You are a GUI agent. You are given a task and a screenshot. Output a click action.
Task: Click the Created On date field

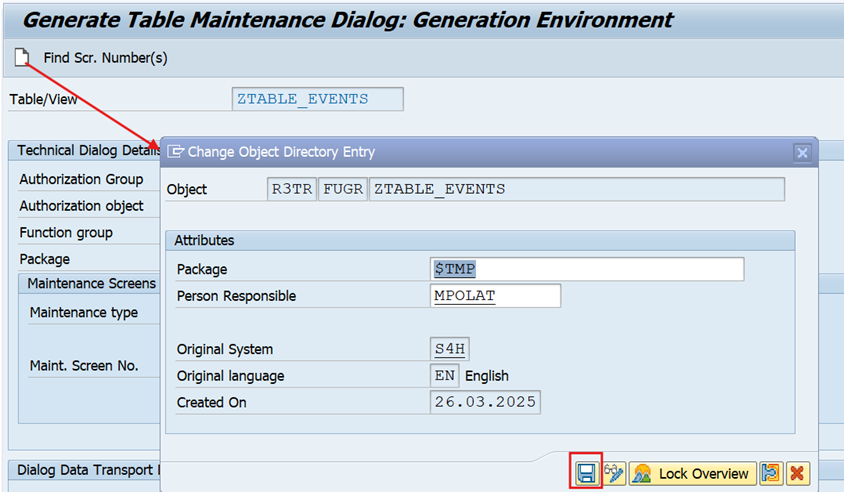[x=485, y=402]
